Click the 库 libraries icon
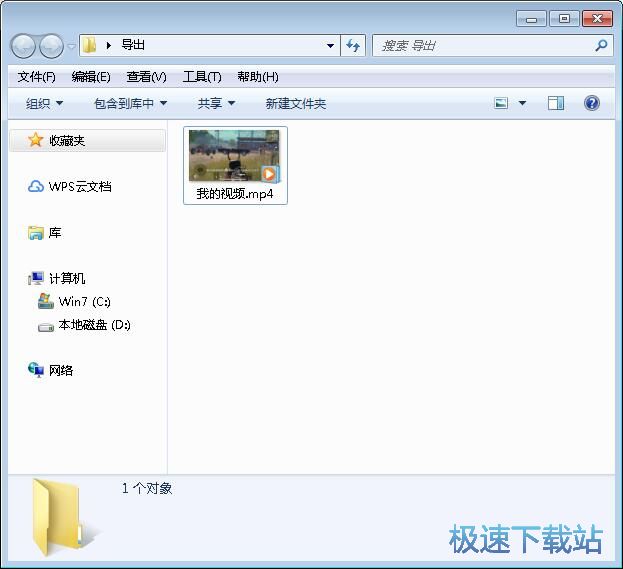 tap(36, 233)
